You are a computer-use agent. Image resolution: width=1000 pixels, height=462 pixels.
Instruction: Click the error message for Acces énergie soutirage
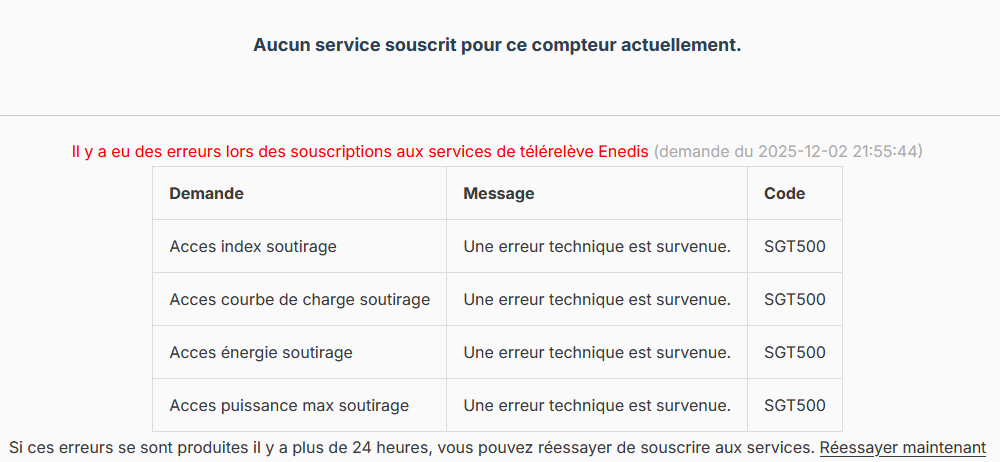coord(597,353)
